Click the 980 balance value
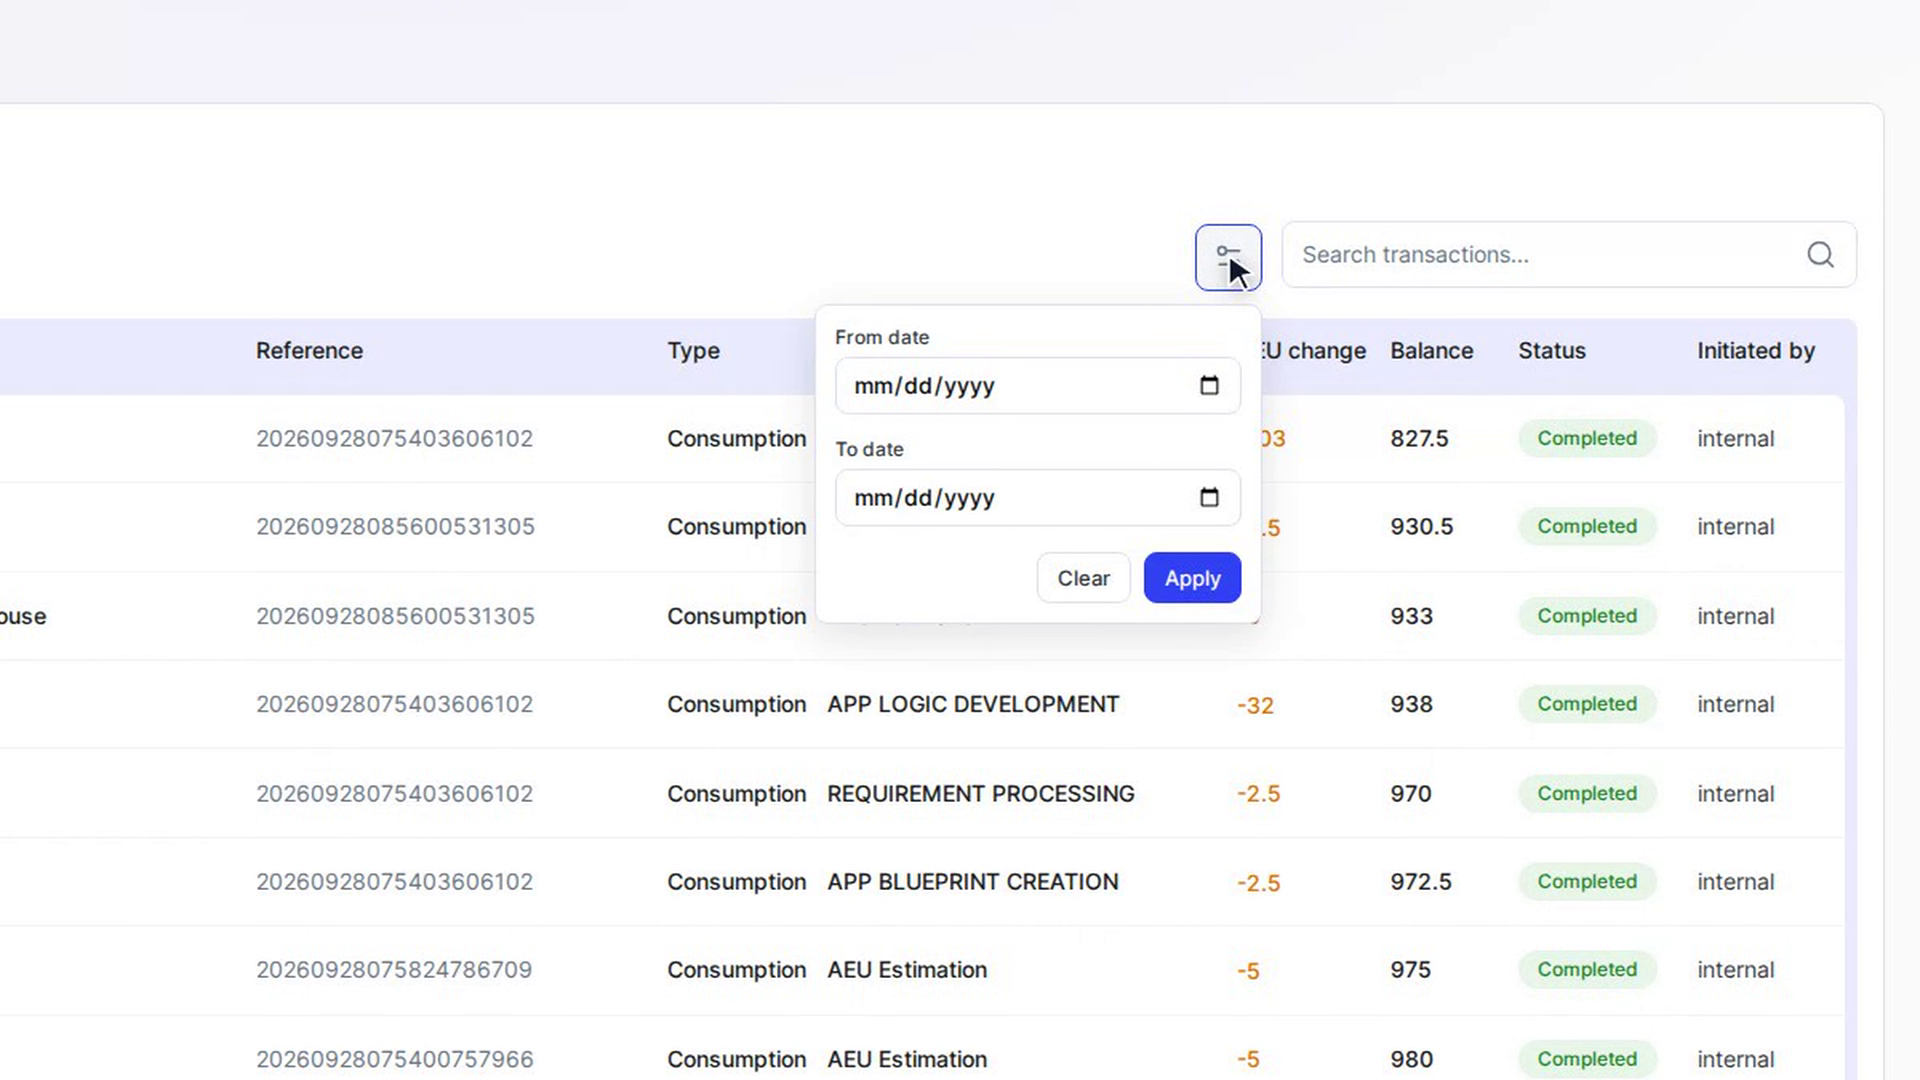 coord(1411,1059)
